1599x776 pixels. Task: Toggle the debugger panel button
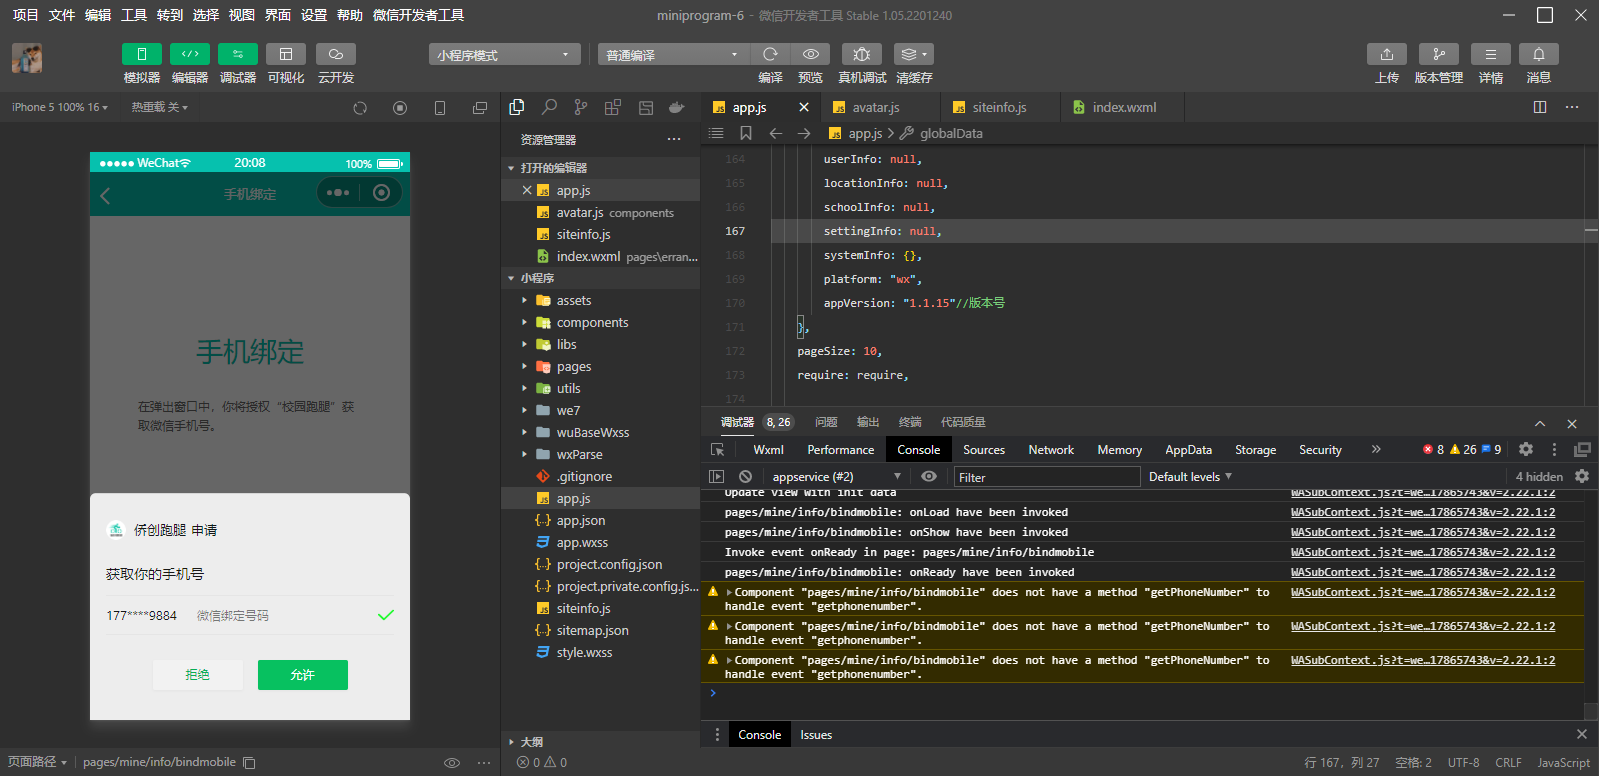tap(238, 54)
